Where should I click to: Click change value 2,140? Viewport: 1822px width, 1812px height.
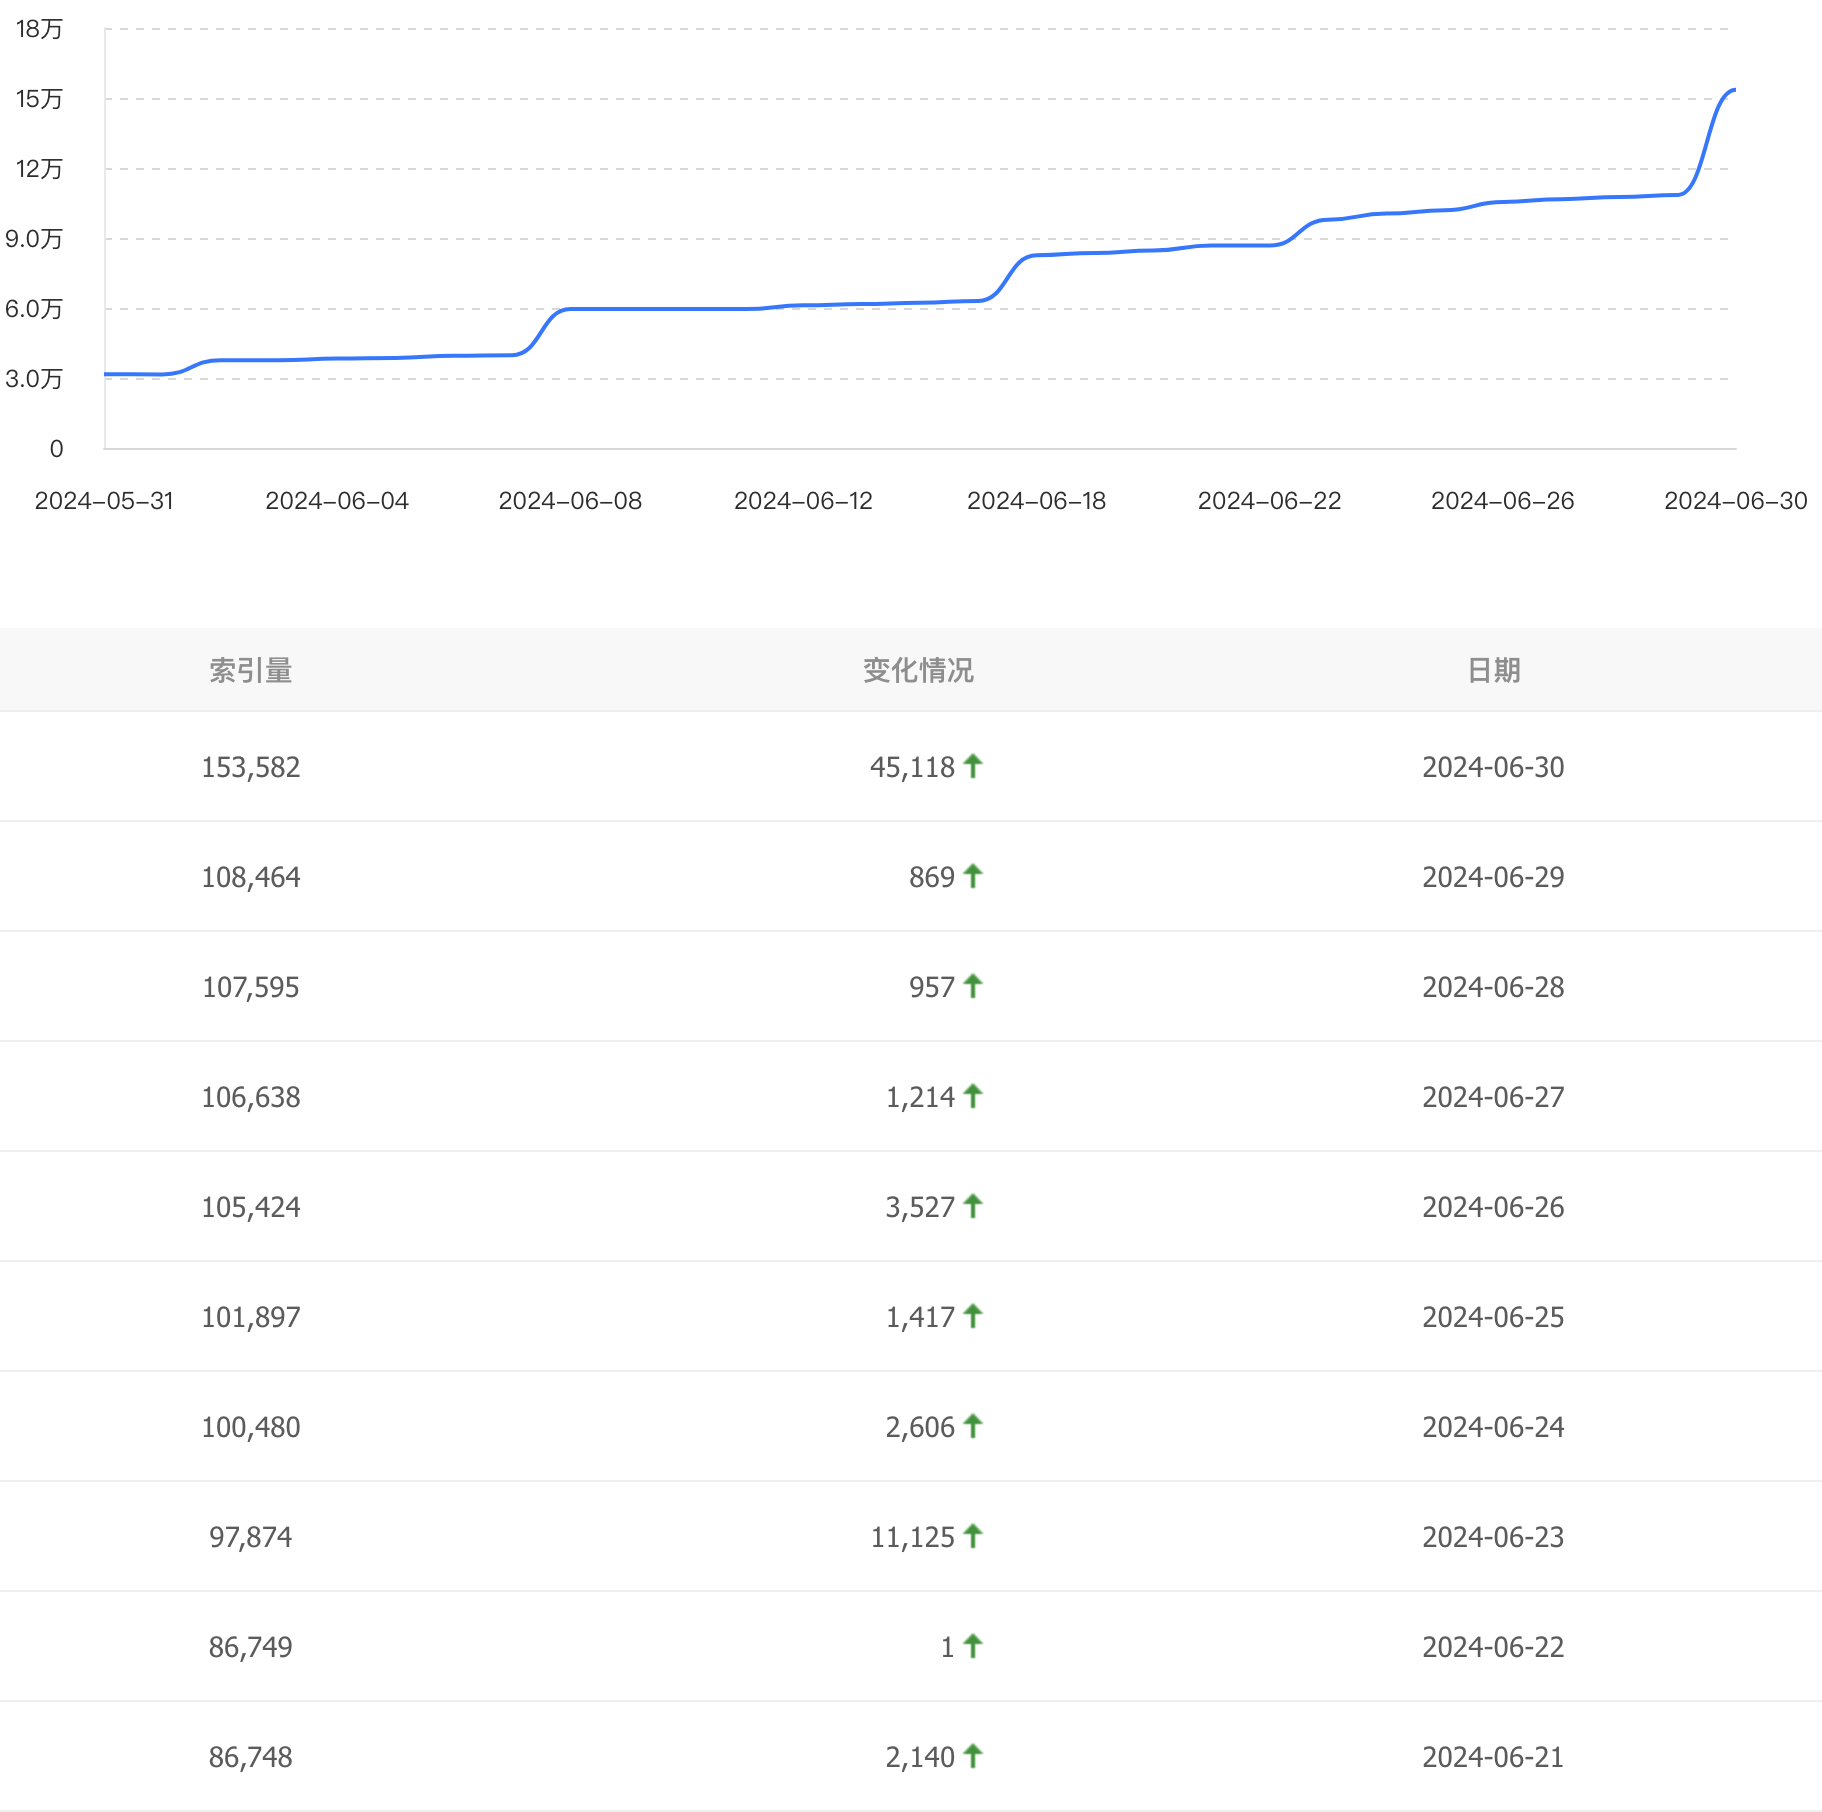point(920,1757)
